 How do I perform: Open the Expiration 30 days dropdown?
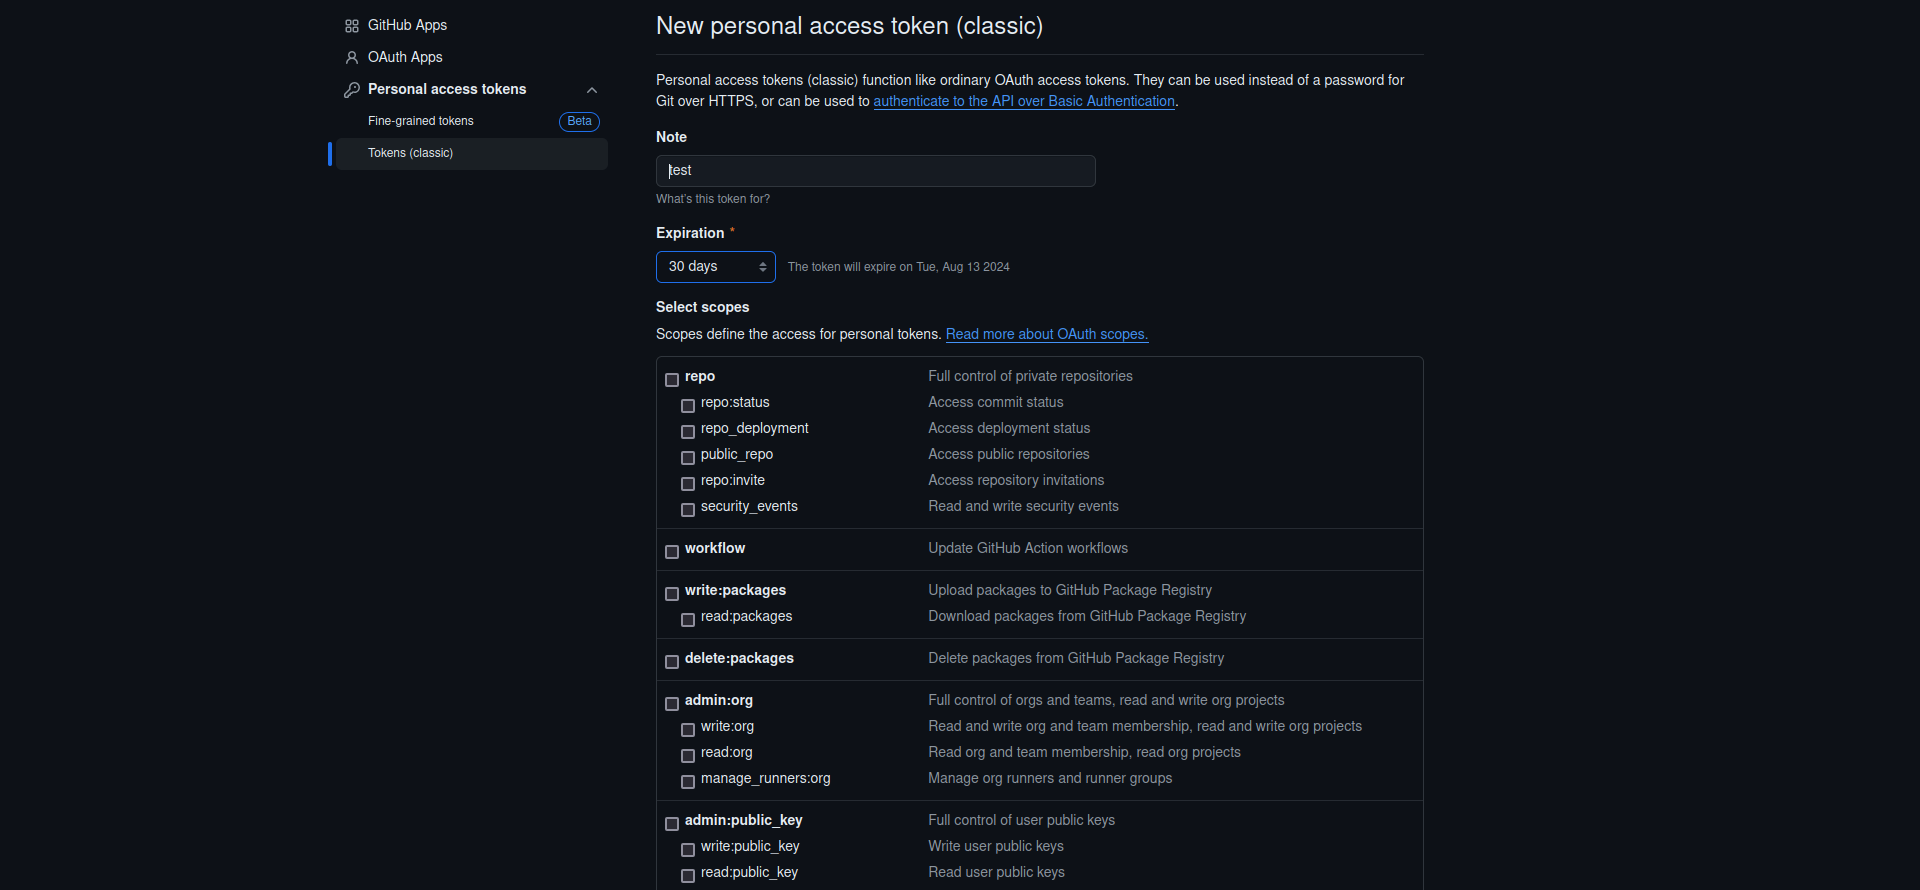pos(716,267)
